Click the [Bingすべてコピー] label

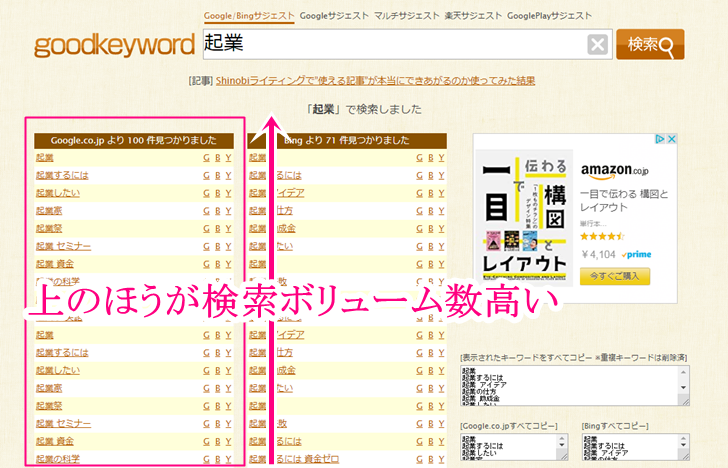click(x=615, y=426)
